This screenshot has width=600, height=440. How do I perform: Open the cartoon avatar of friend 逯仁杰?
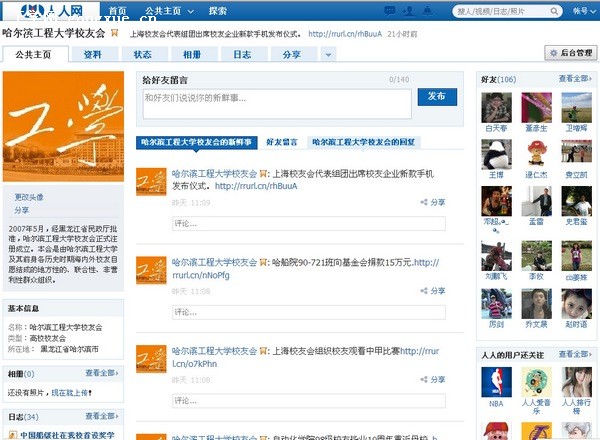tap(536, 154)
